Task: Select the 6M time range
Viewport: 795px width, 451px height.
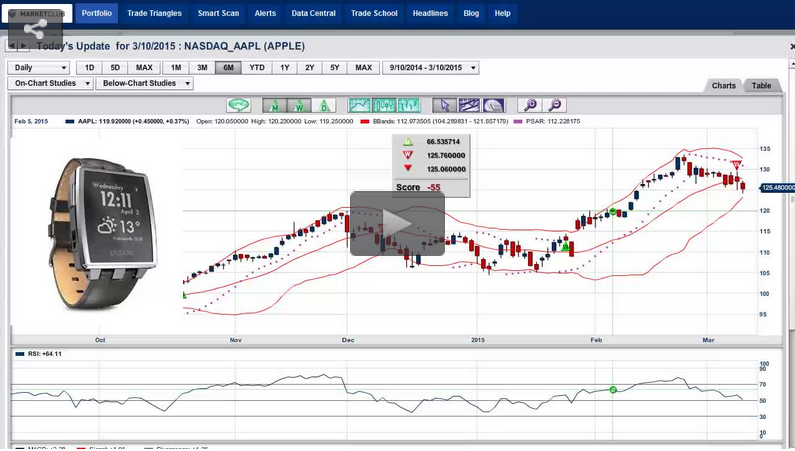Action: (x=228, y=67)
